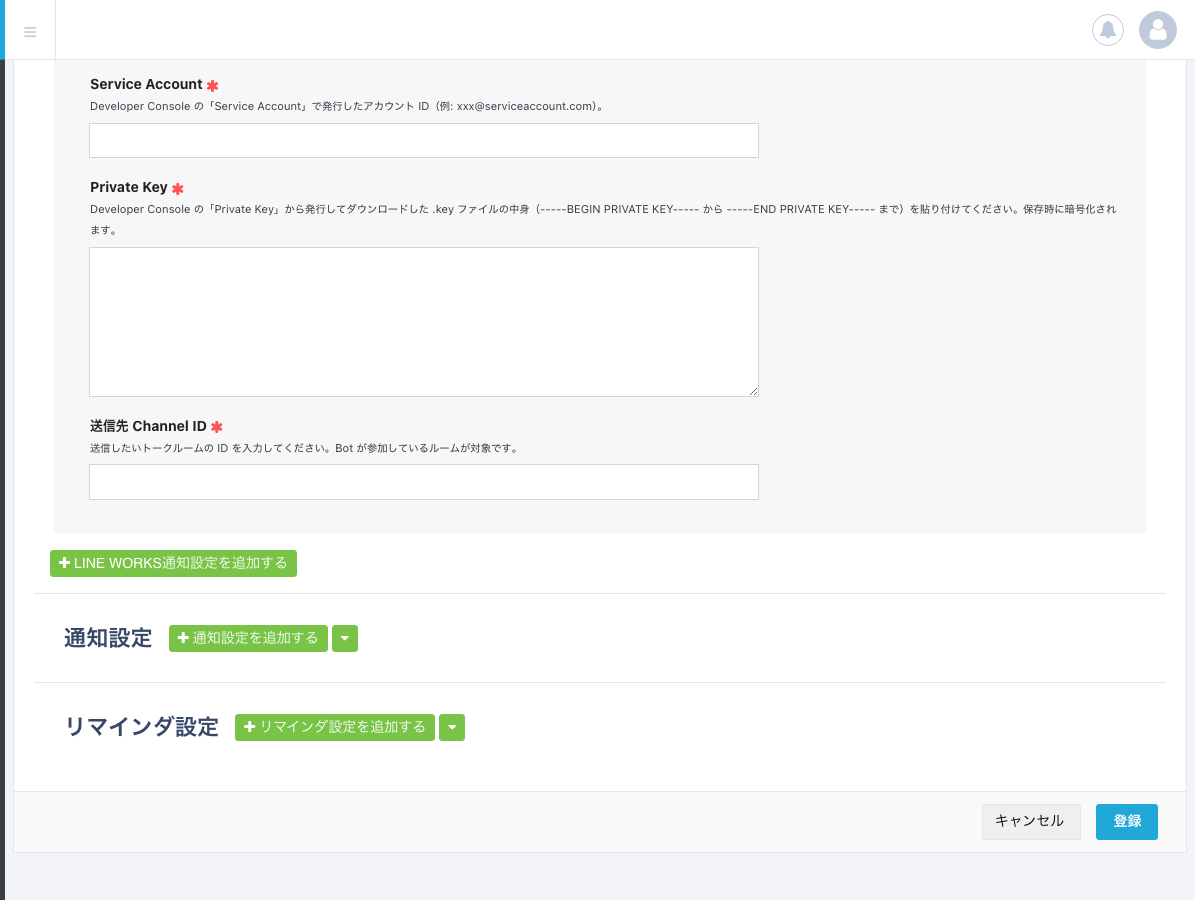Click the required asterisk next to Private Key

click(x=178, y=188)
